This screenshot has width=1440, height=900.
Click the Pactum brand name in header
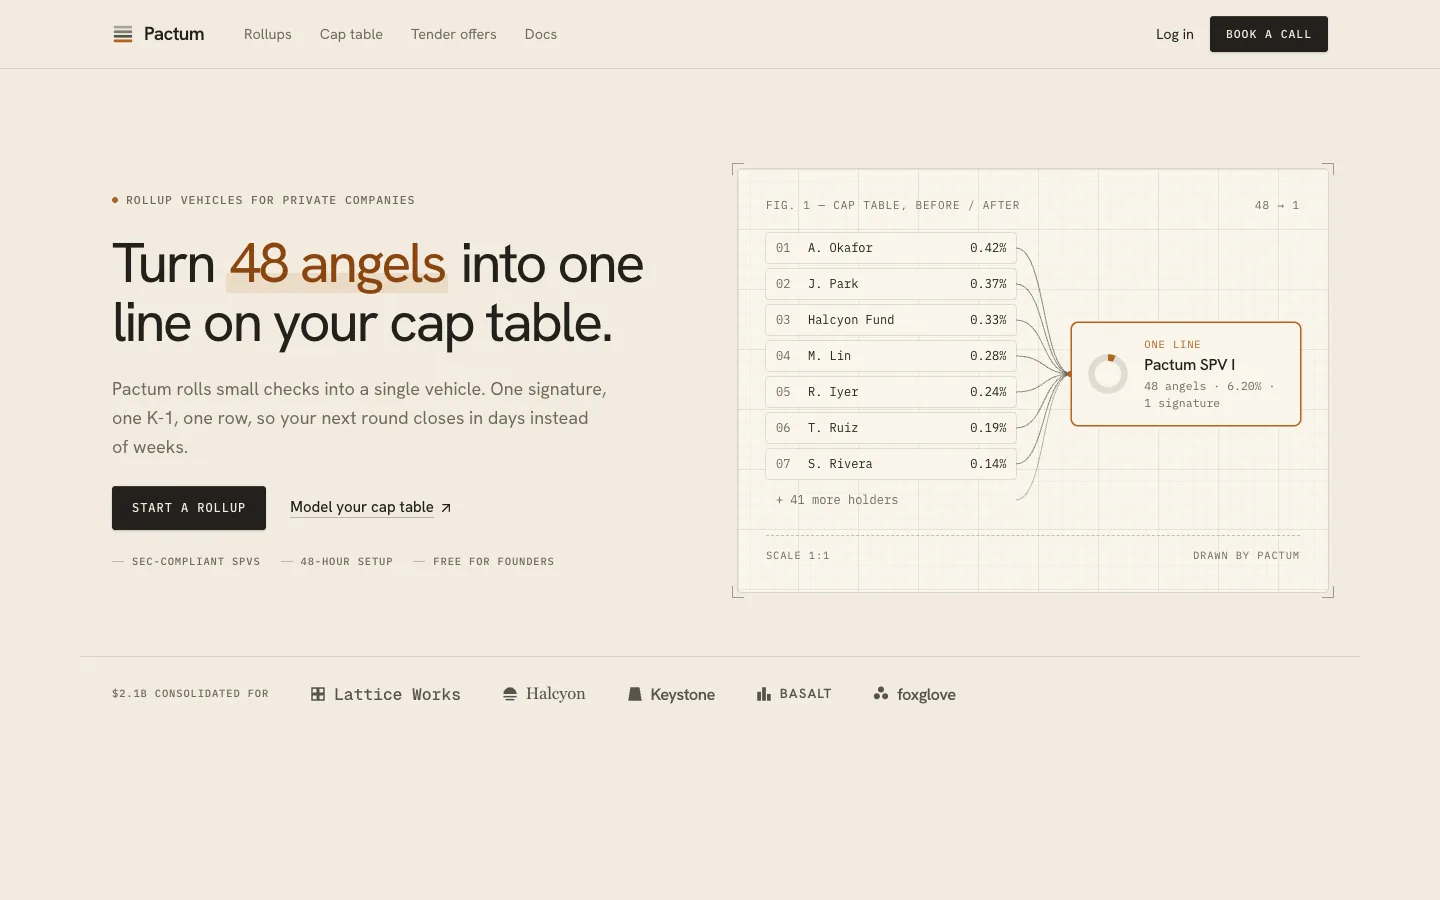coord(174,34)
